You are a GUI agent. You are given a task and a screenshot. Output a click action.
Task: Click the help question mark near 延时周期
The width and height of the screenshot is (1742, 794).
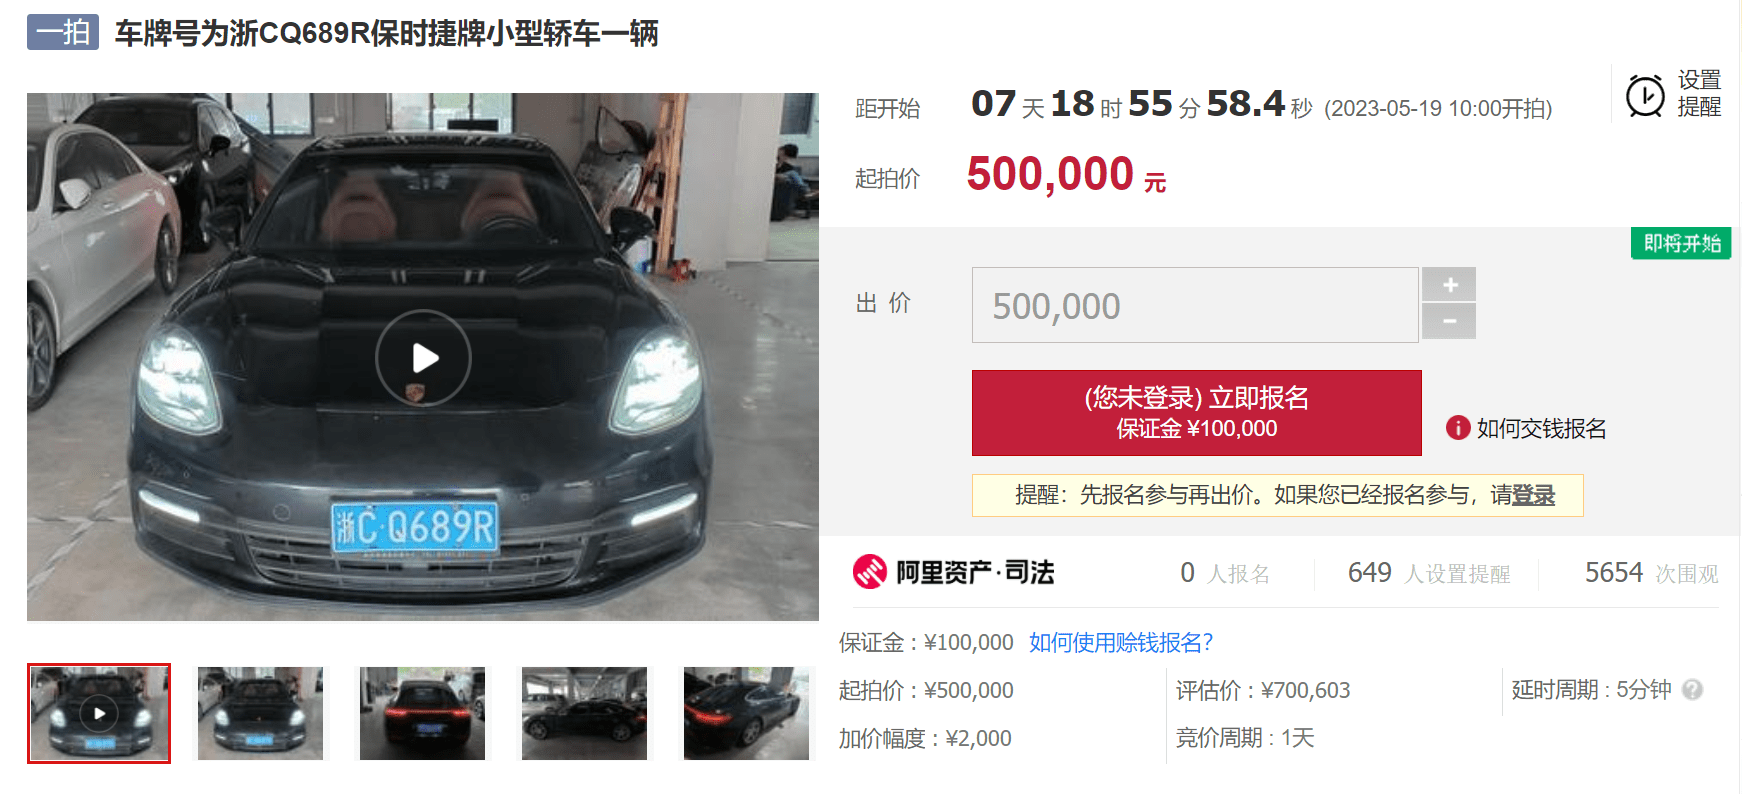pos(1692,689)
